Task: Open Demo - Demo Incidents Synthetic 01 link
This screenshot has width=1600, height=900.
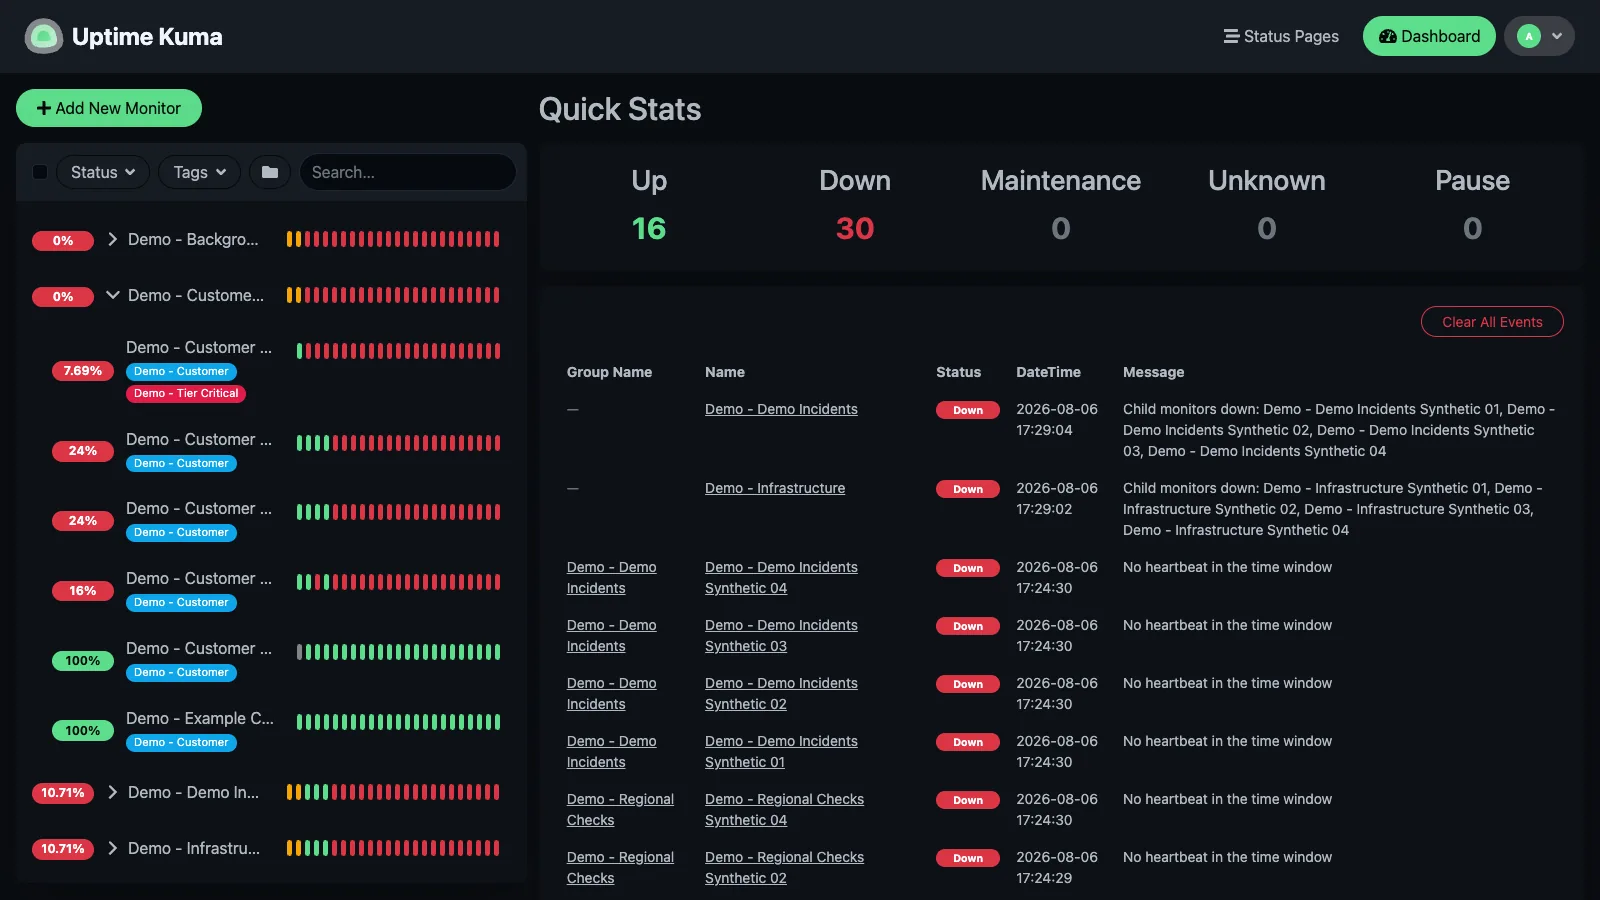Action: (781, 752)
